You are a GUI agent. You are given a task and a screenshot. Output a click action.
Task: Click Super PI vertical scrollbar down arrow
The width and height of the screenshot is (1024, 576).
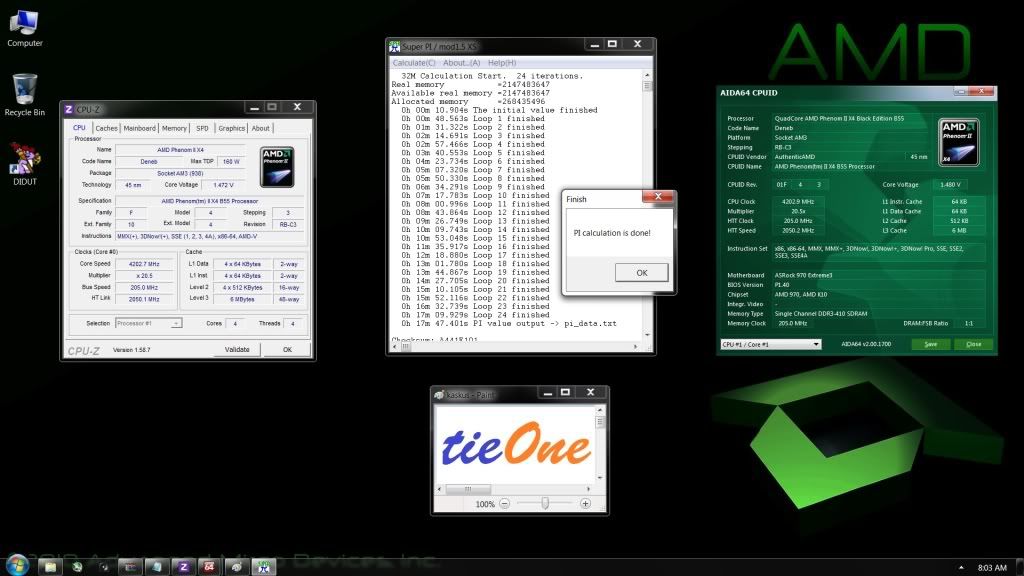pyautogui.click(x=647, y=335)
